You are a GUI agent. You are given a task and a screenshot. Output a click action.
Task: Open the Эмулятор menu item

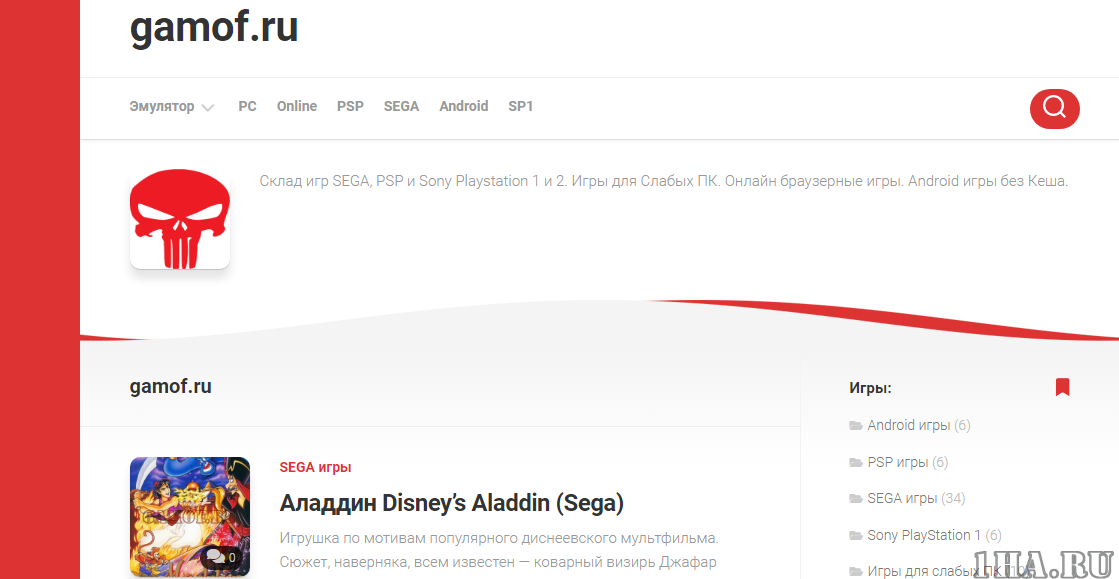pyautogui.click(x=162, y=106)
